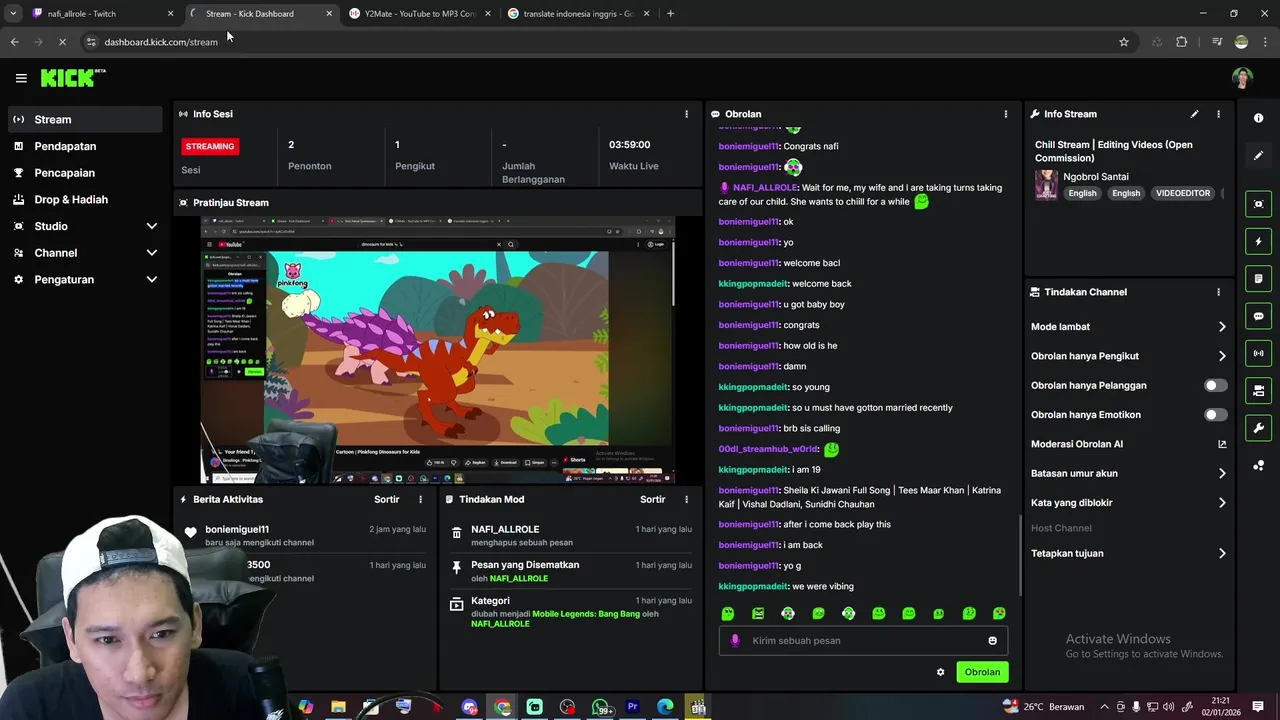Click the purple microphone identity icon
Viewport: 1280px width, 720px height.
[x=735, y=641]
